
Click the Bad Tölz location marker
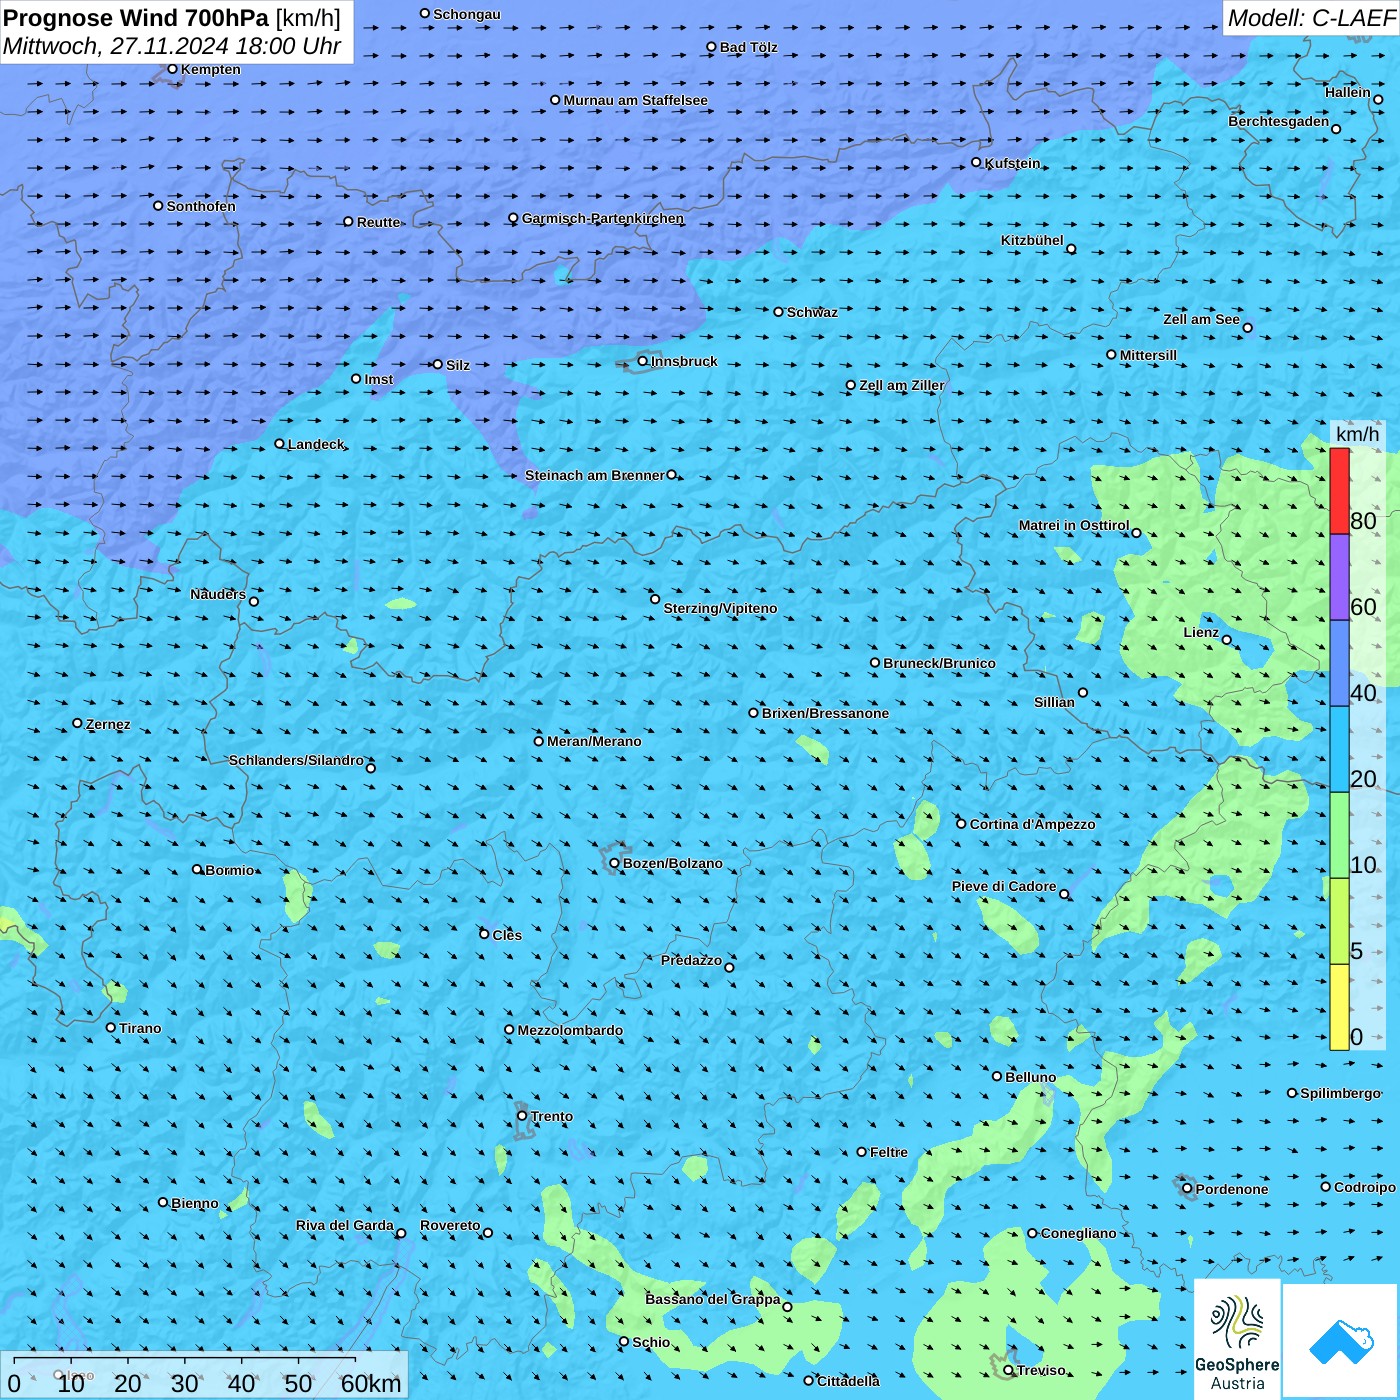(x=712, y=47)
